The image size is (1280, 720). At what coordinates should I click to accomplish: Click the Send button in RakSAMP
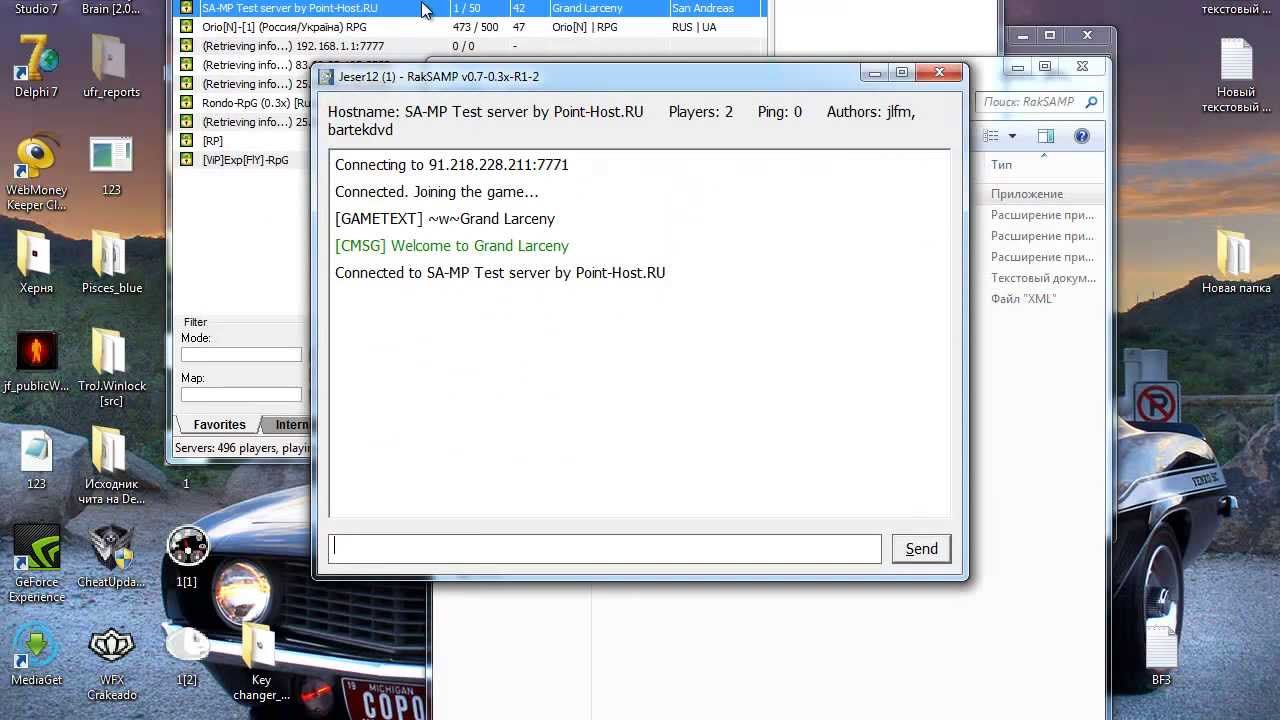(x=921, y=549)
